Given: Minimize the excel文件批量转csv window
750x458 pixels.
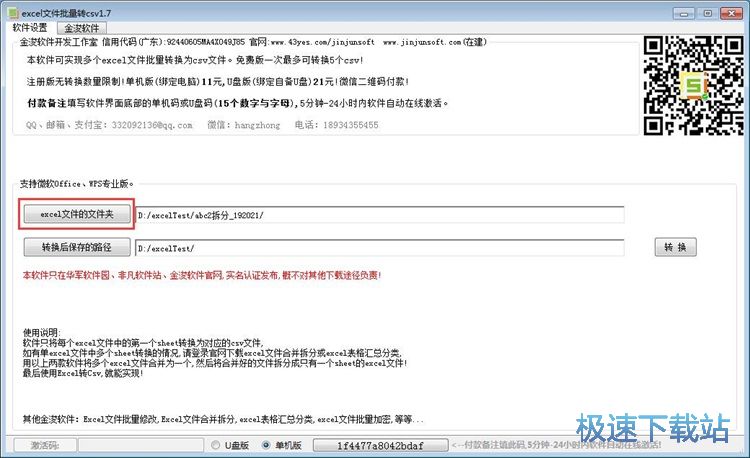Looking at the screenshot, I should point(684,13).
